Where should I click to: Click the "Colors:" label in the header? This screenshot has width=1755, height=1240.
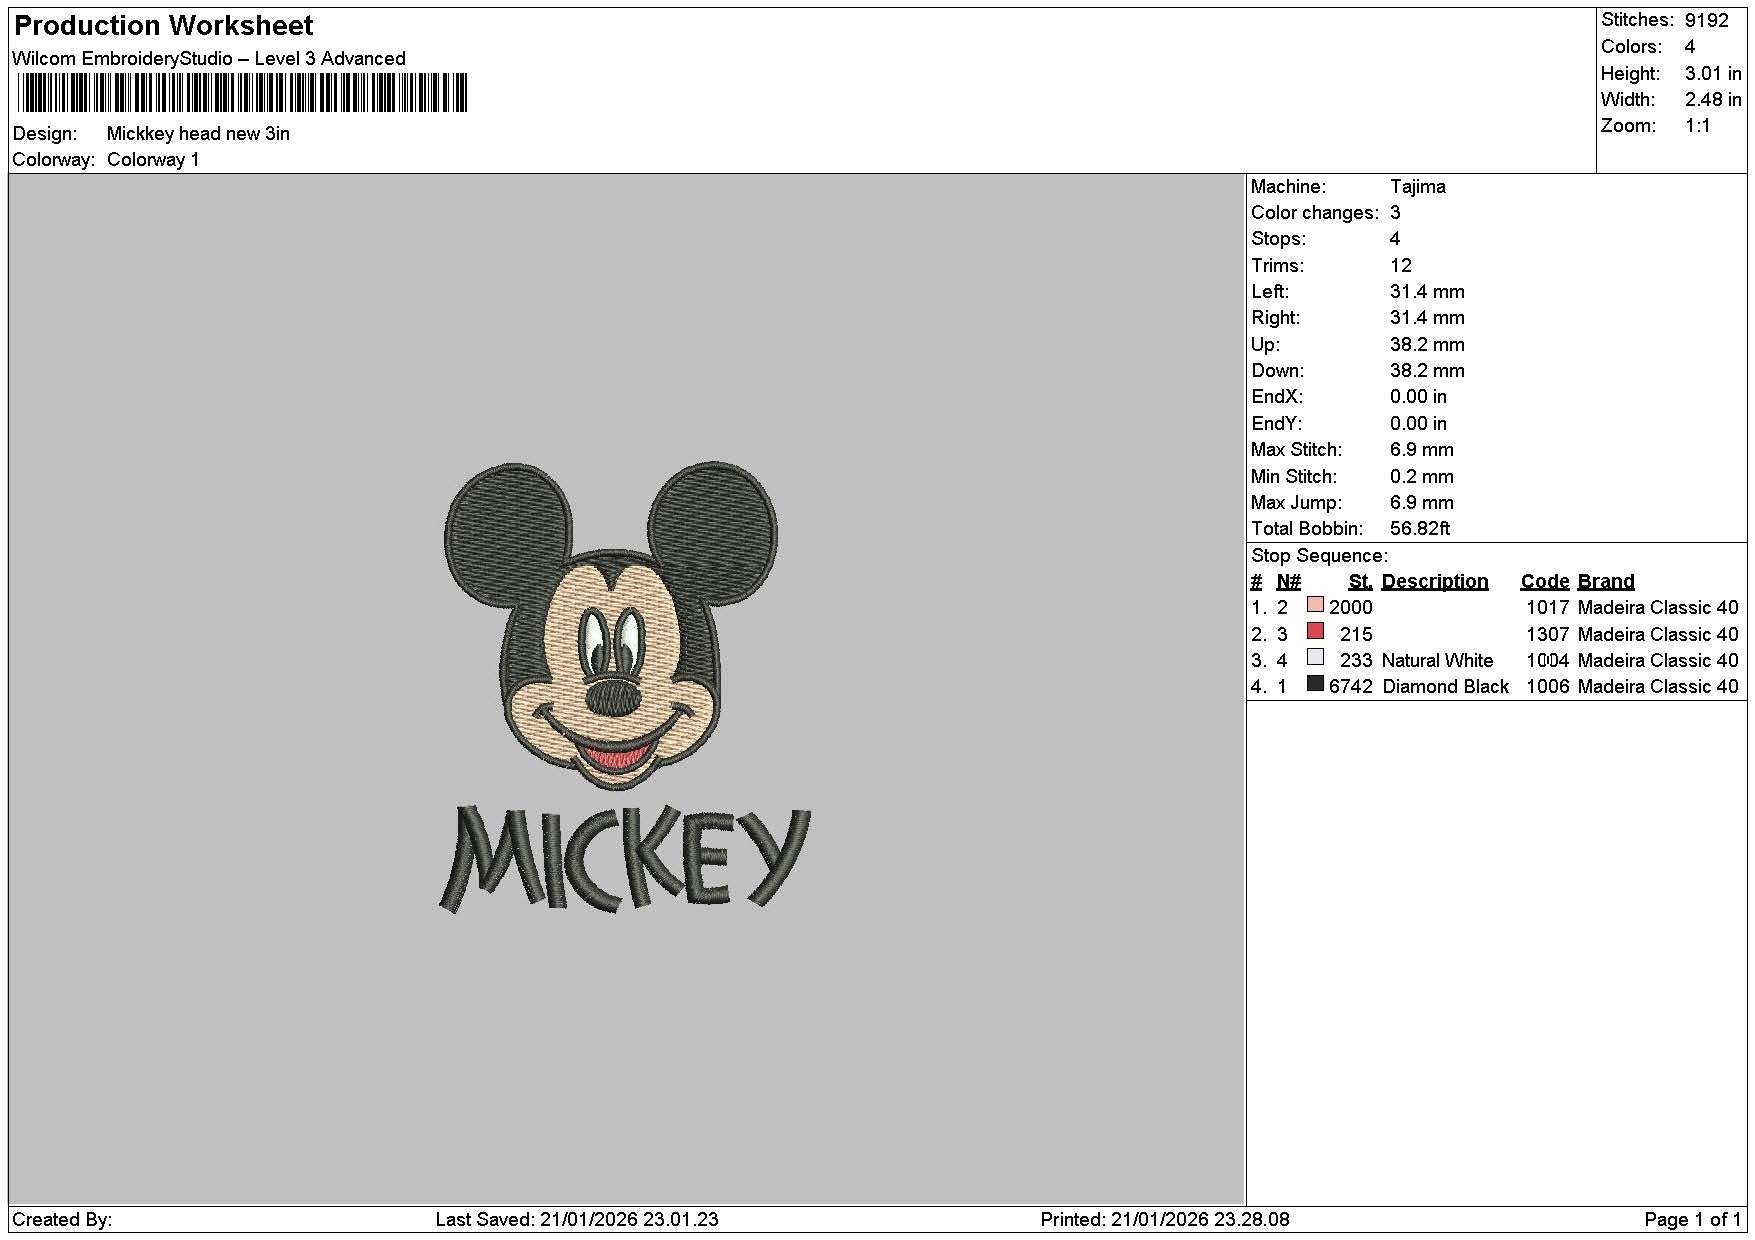click(x=1631, y=47)
